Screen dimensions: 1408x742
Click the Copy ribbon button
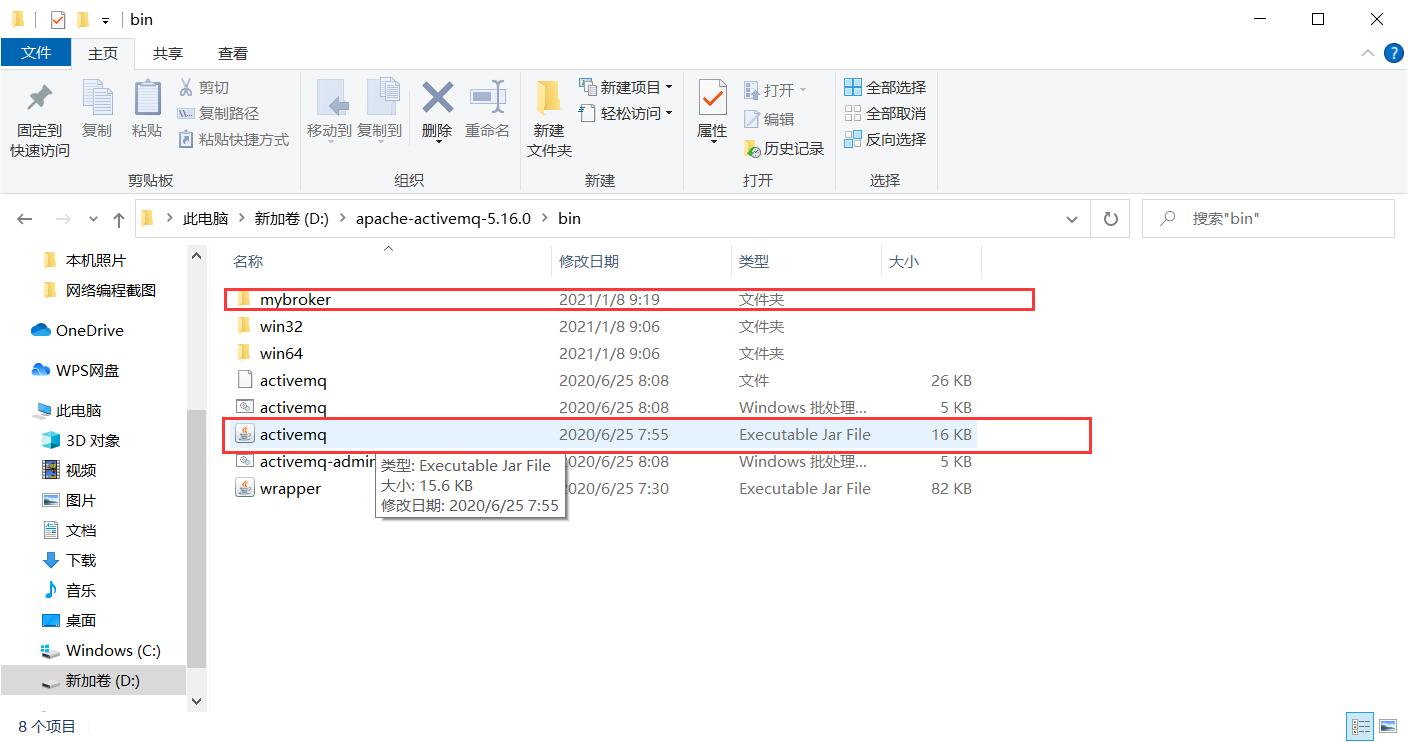tap(97, 110)
